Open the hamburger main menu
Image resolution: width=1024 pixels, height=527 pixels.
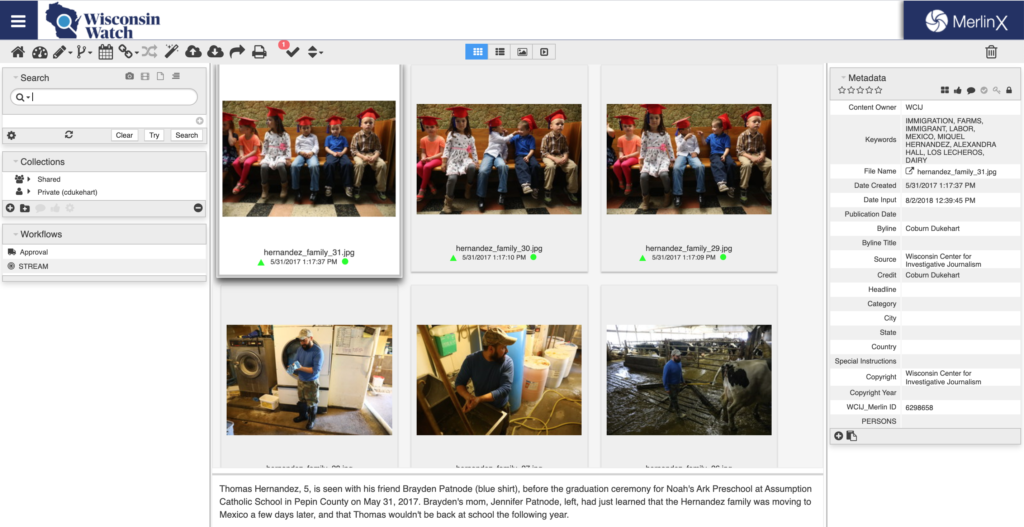point(18,20)
